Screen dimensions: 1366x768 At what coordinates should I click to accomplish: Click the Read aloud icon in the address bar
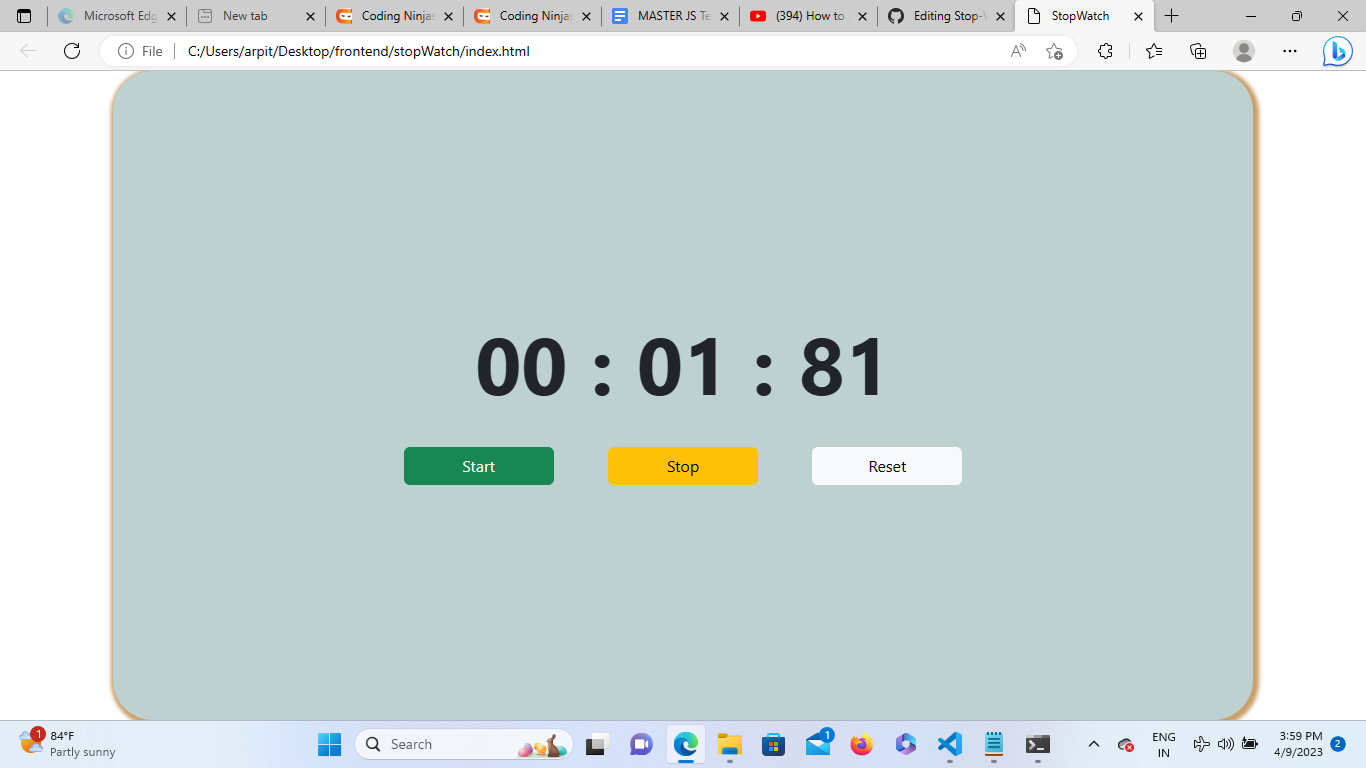(x=1017, y=51)
